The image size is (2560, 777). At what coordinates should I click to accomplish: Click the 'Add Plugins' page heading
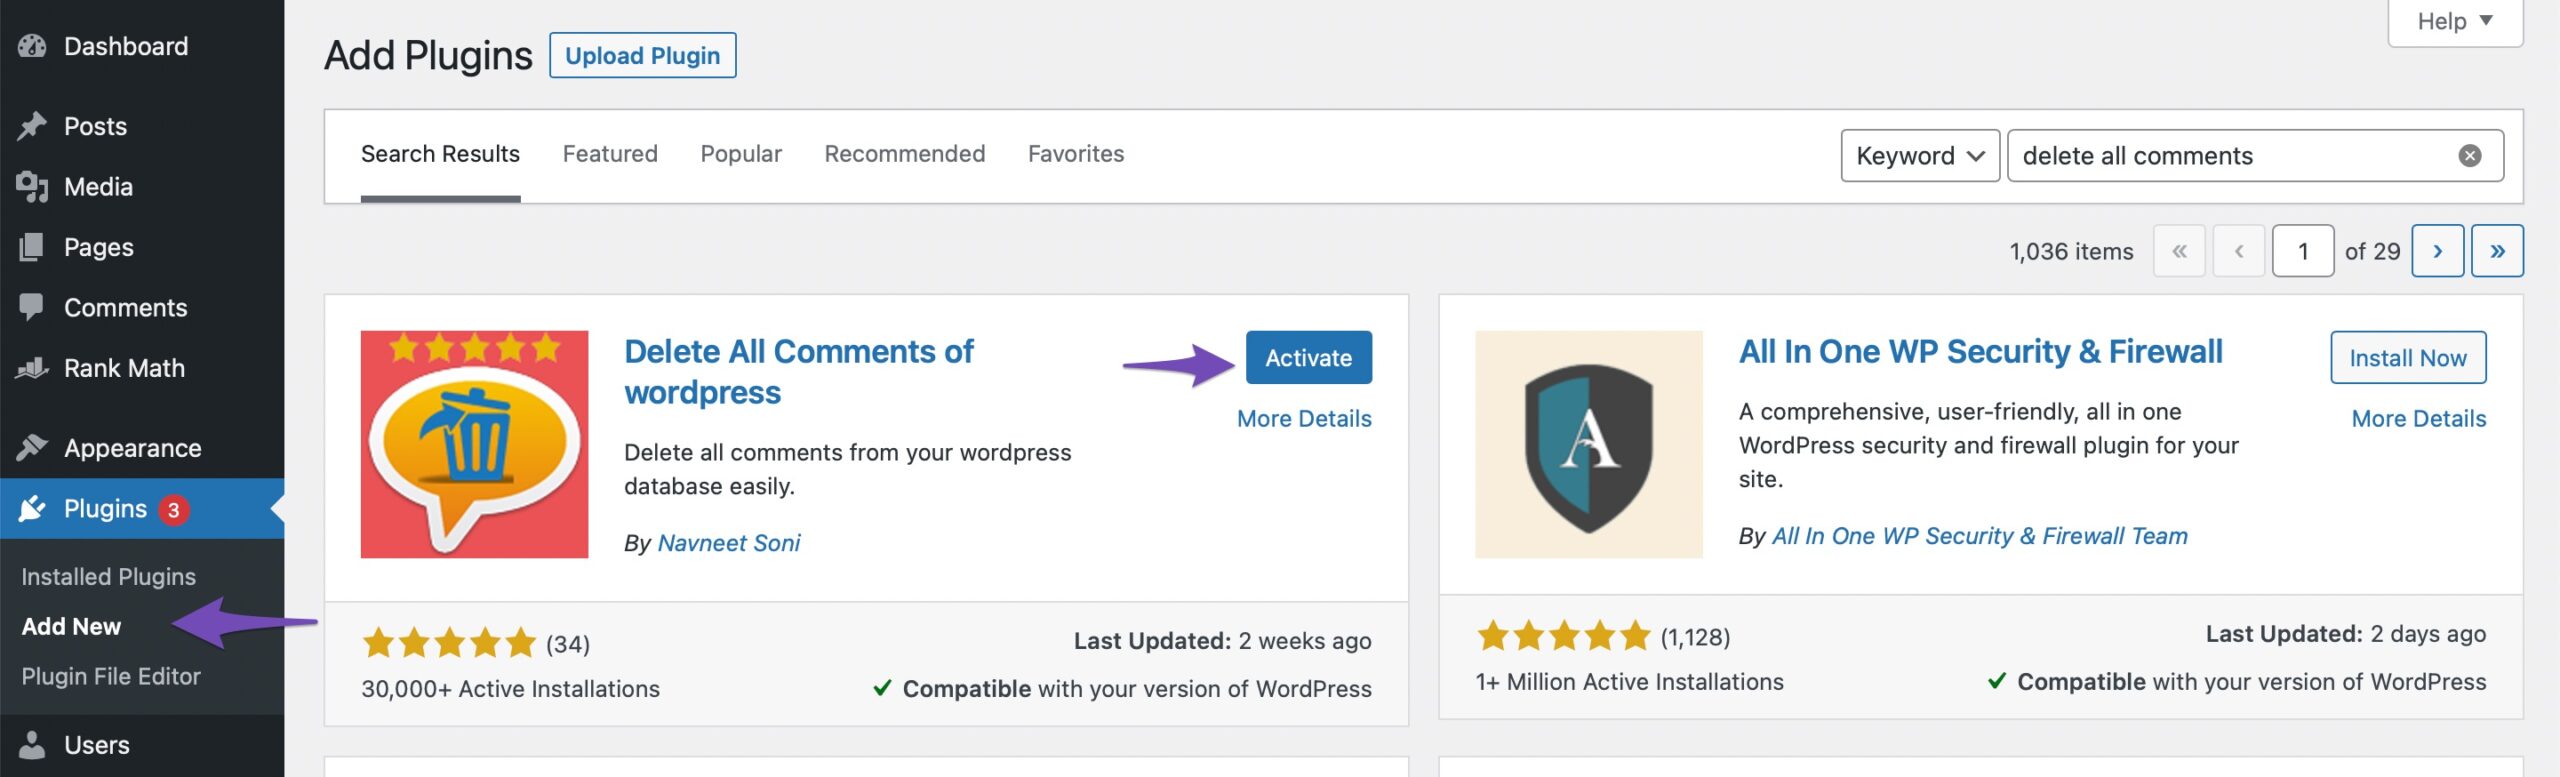tap(428, 56)
